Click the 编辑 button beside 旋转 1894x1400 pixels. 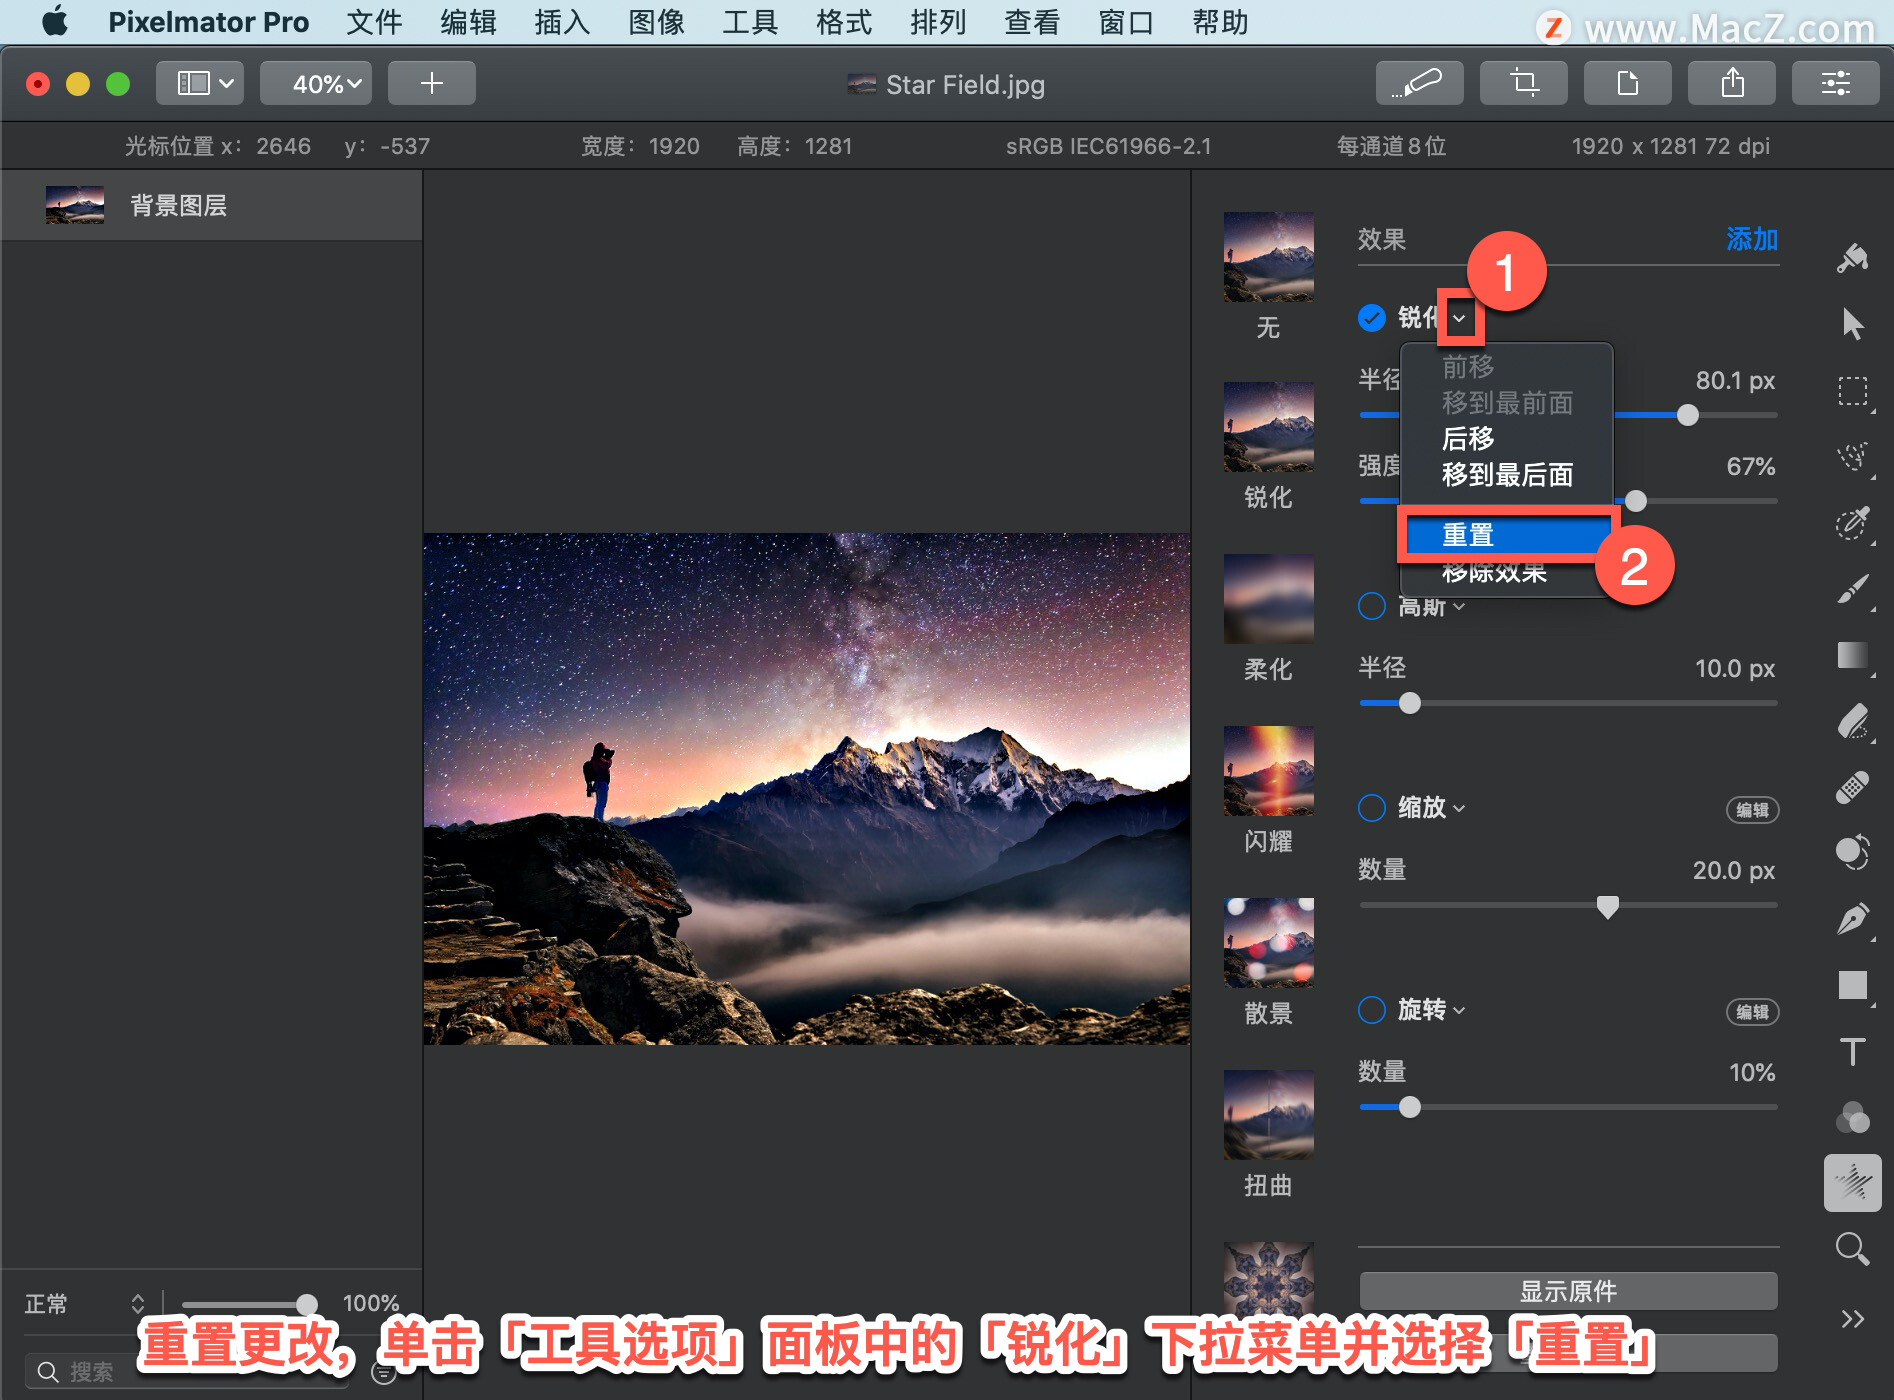point(1752,1012)
